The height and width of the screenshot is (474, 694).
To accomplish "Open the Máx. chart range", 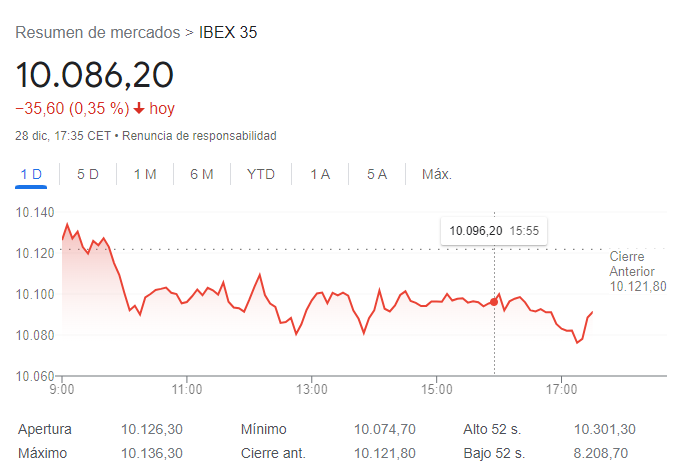I will point(437,174).
